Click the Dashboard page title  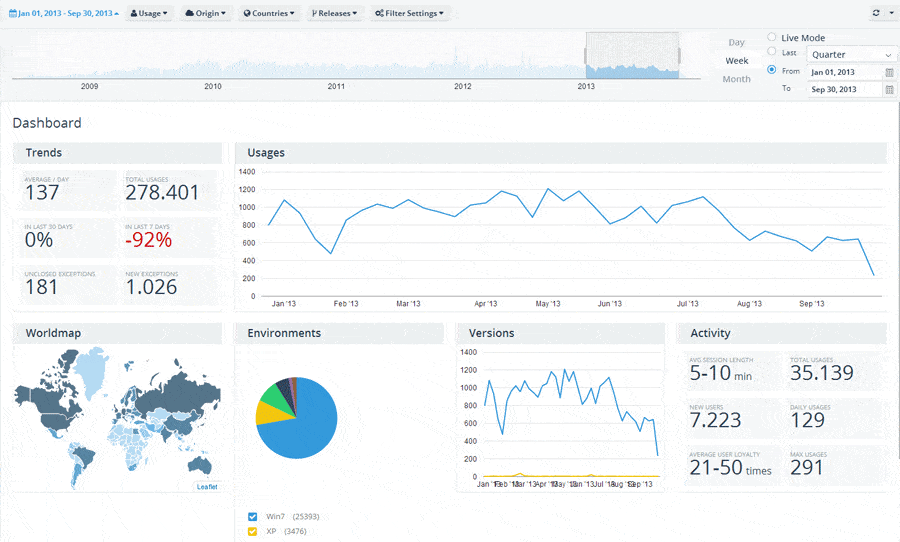coord(47,123)
